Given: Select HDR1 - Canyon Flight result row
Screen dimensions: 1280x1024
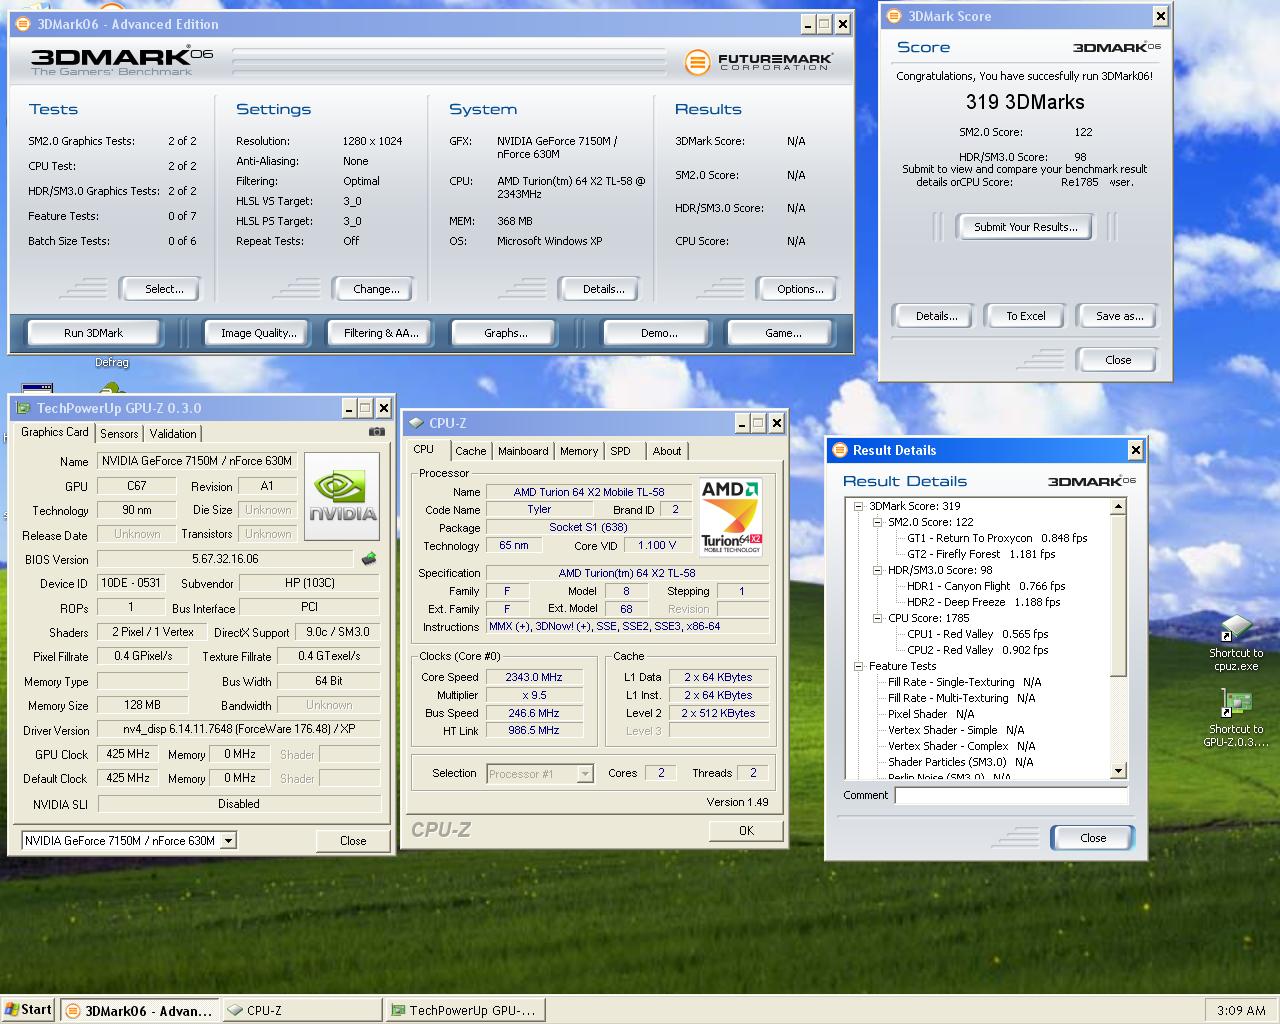Looking at the screenshot, I should pos(986,586).
